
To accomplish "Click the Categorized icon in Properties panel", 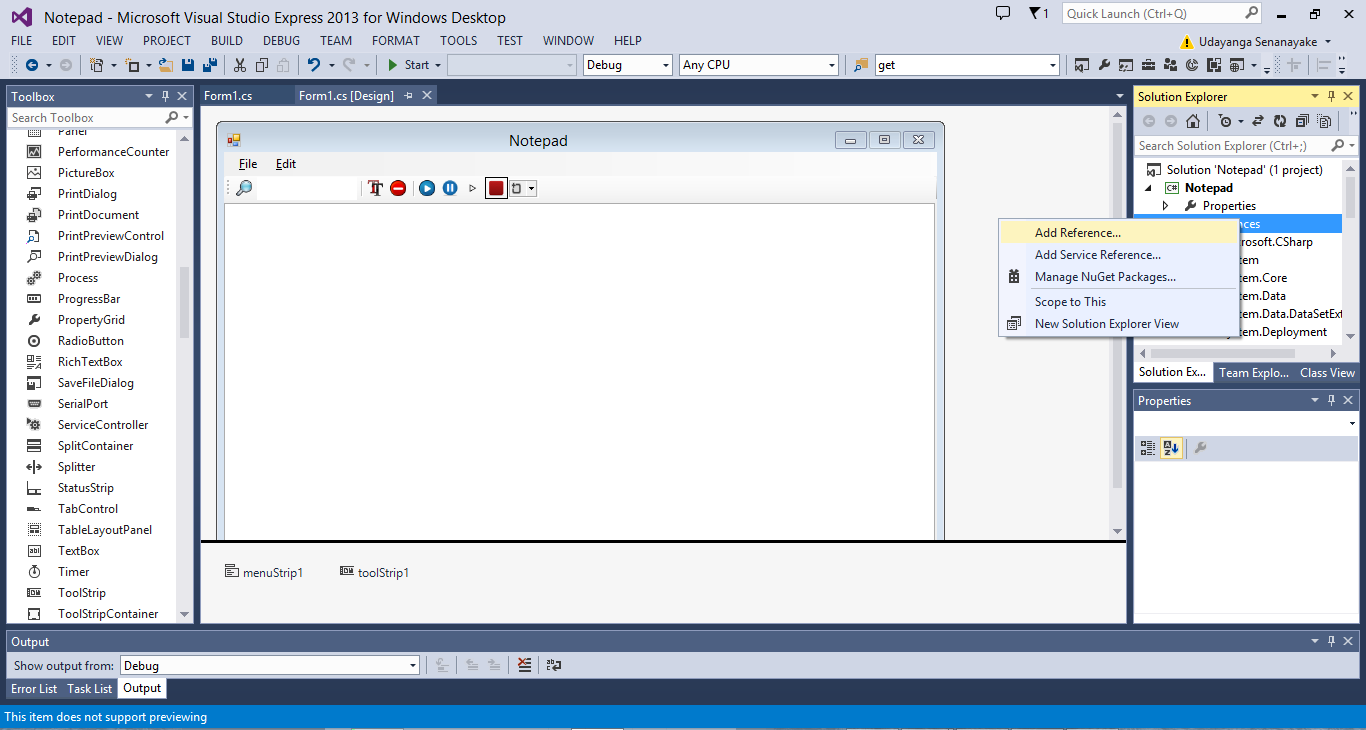I will coord(1148,448).
